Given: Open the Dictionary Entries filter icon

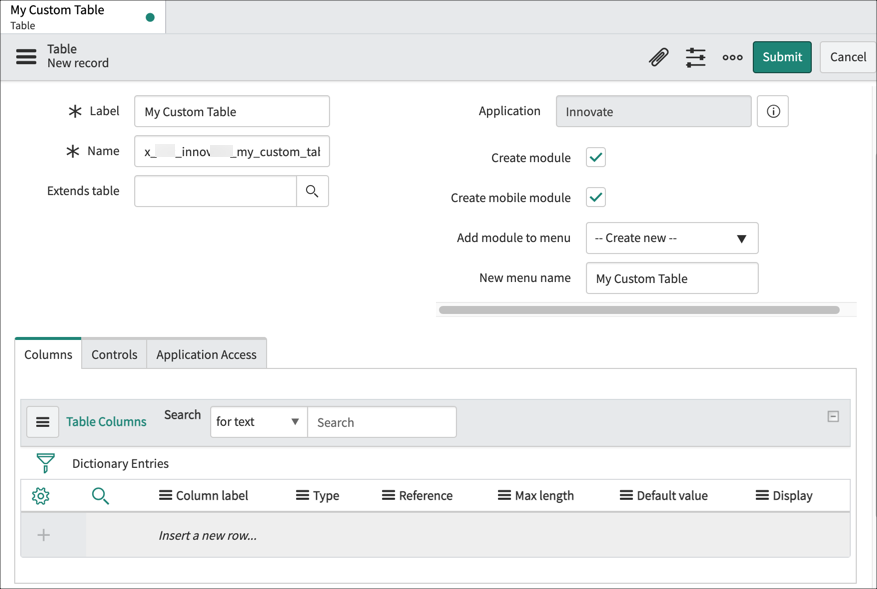Looking at the screenshot, I should pyautogui.click(x=45, y=463).
